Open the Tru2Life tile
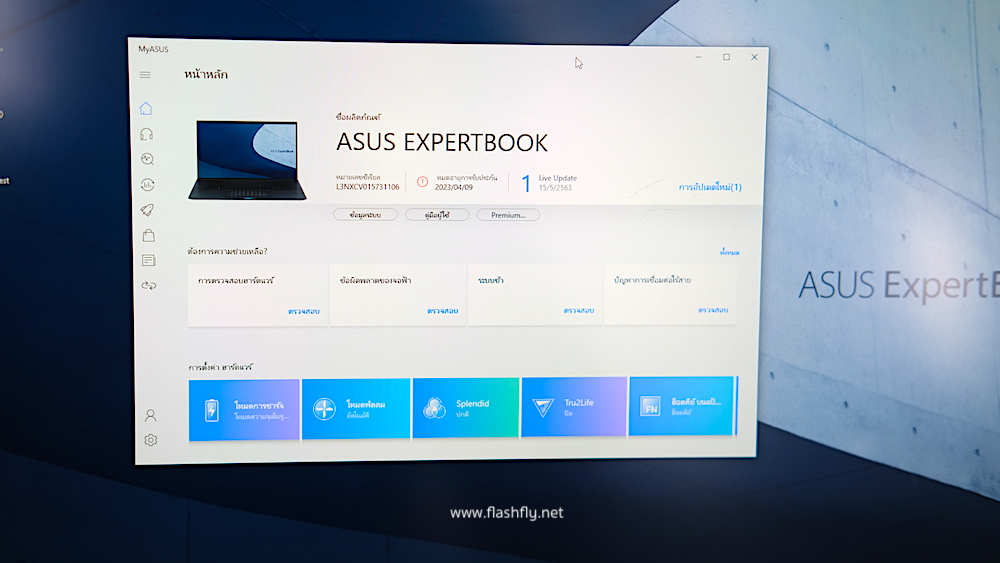The image size is (1000, 563). pyautogui.click(x=573, y=406)
